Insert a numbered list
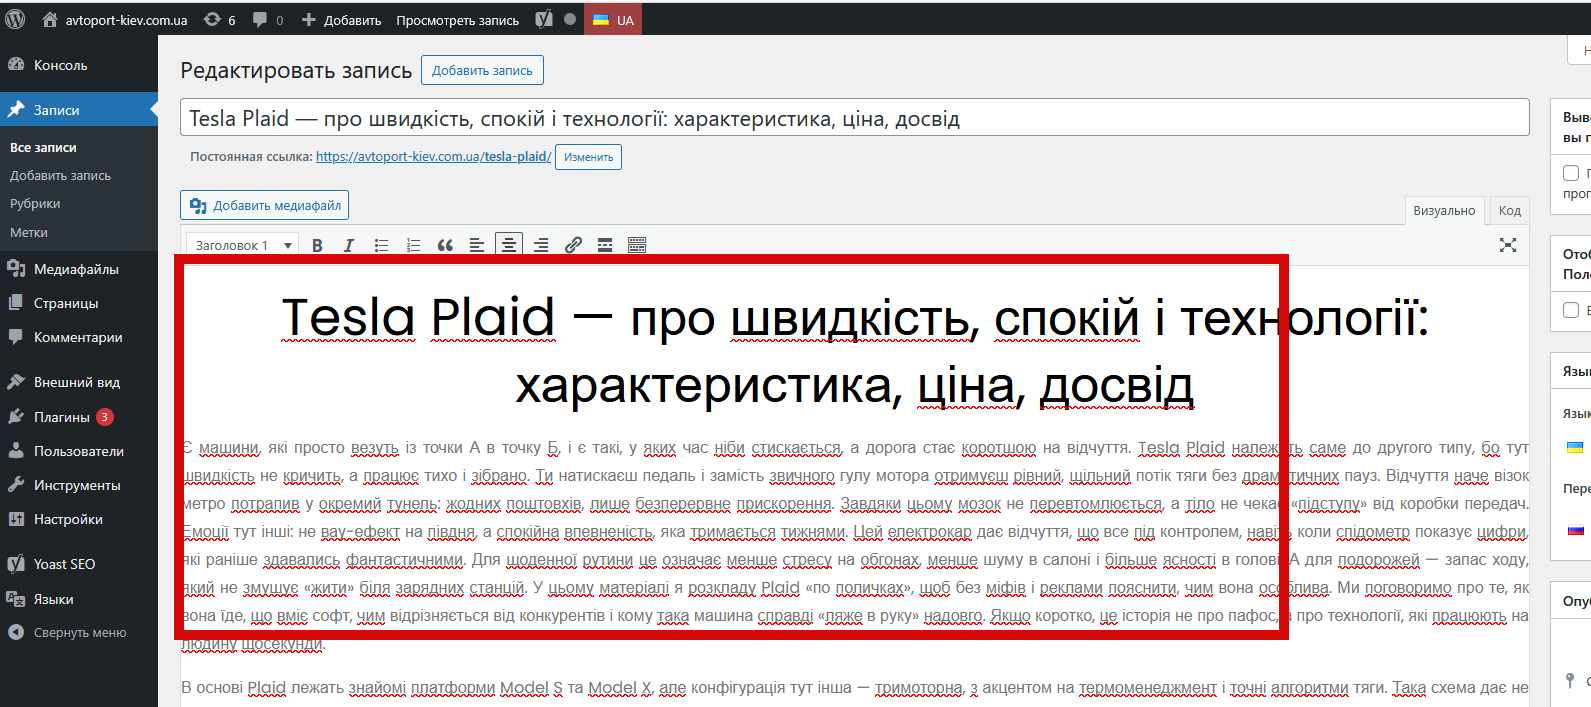 413,245
